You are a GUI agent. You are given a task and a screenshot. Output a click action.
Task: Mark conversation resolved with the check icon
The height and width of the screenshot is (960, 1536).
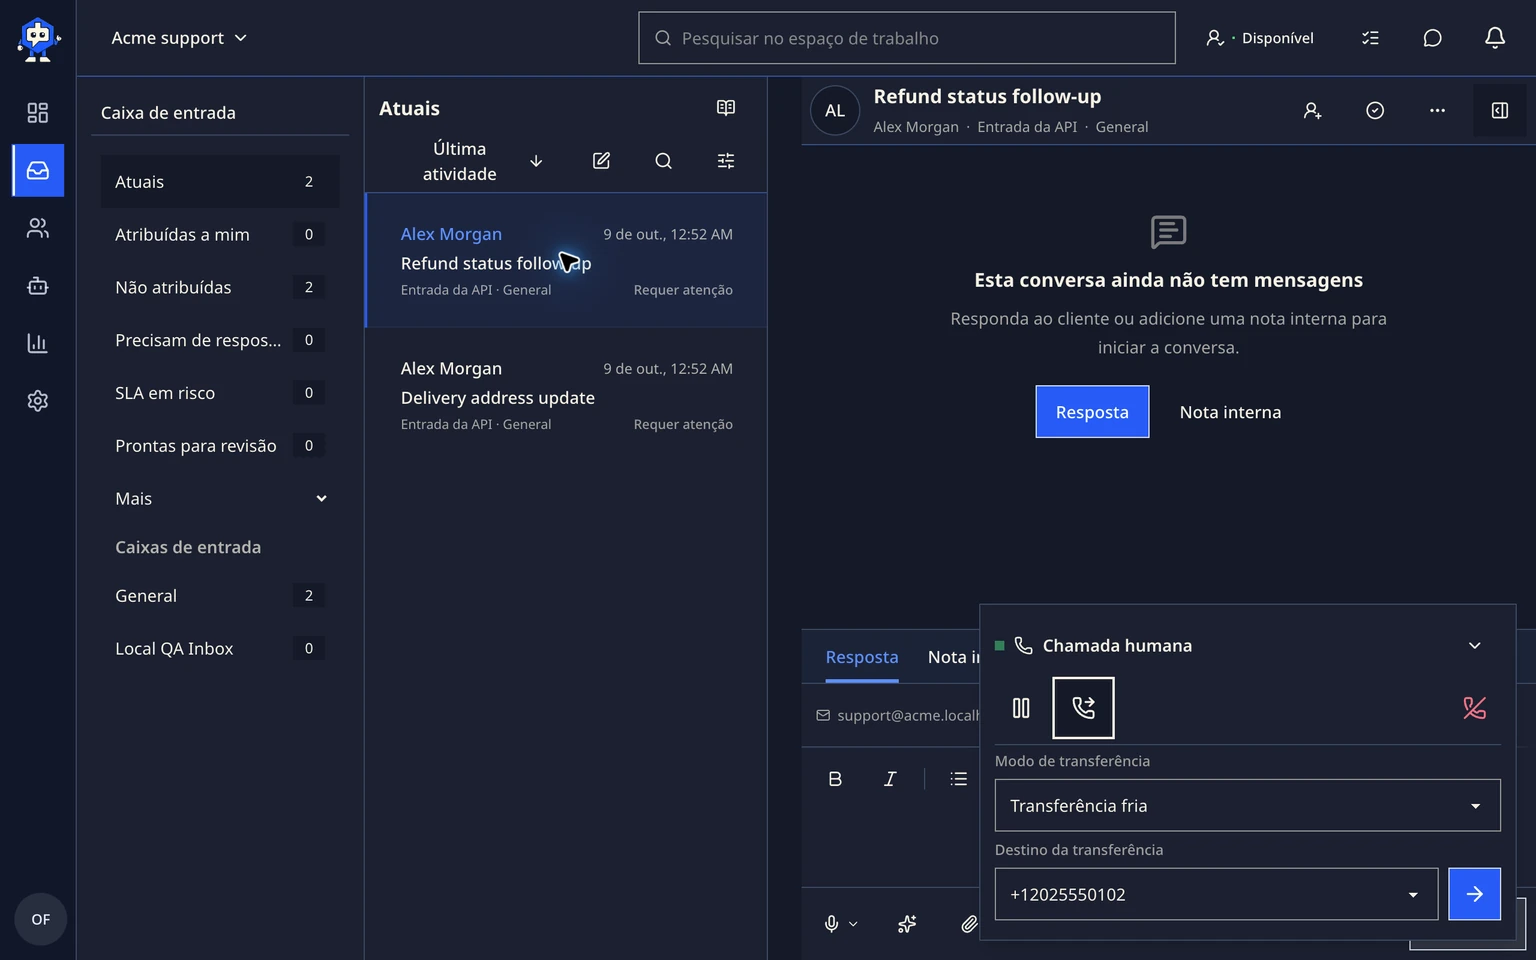(1375, 111)
